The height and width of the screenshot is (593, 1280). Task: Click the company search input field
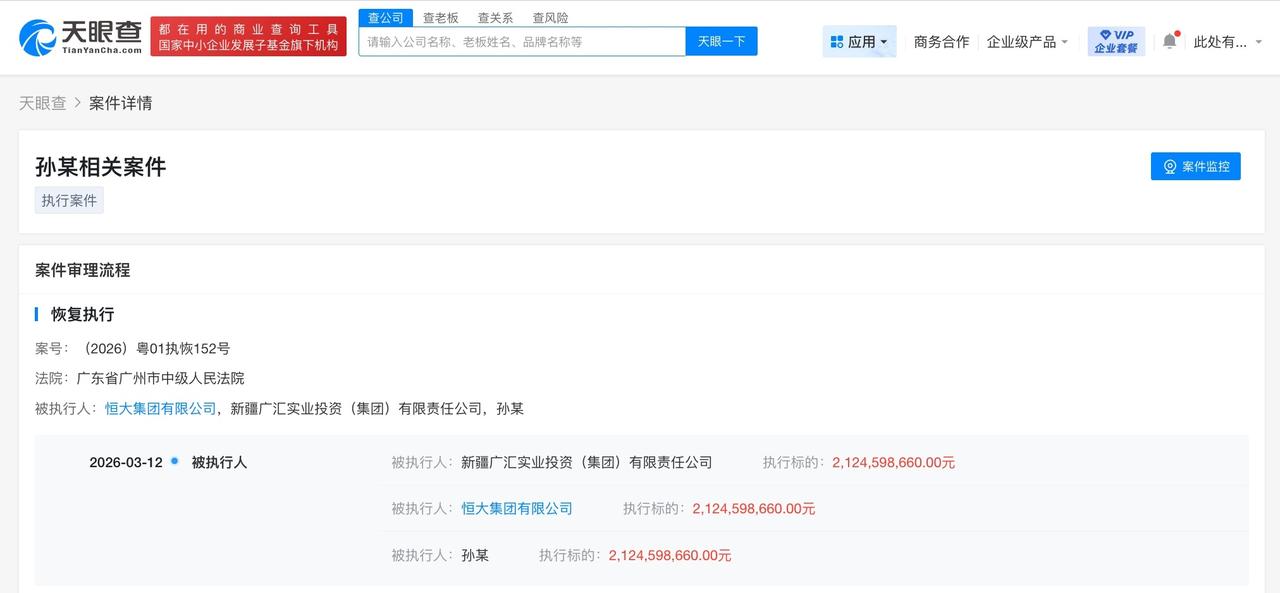pos(520,41)
